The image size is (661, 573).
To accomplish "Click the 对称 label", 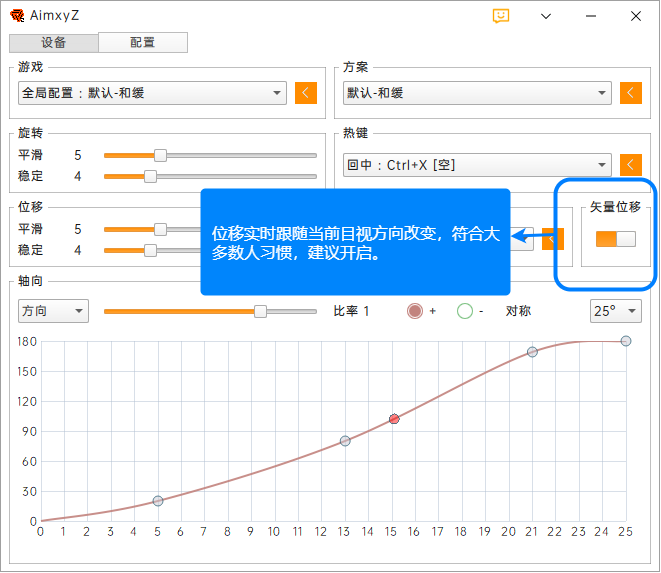I will tap(518, 311).
